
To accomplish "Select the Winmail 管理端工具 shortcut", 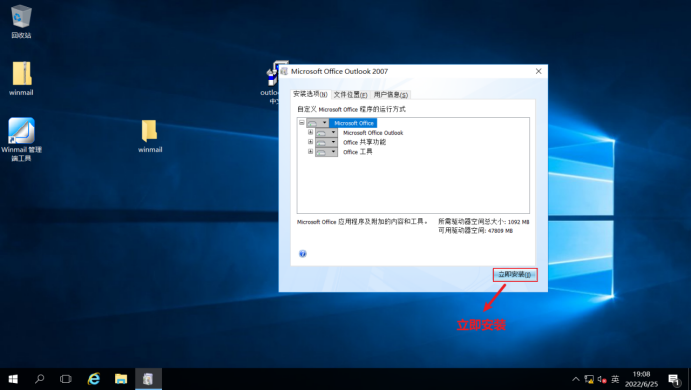I will pos(21,139).
